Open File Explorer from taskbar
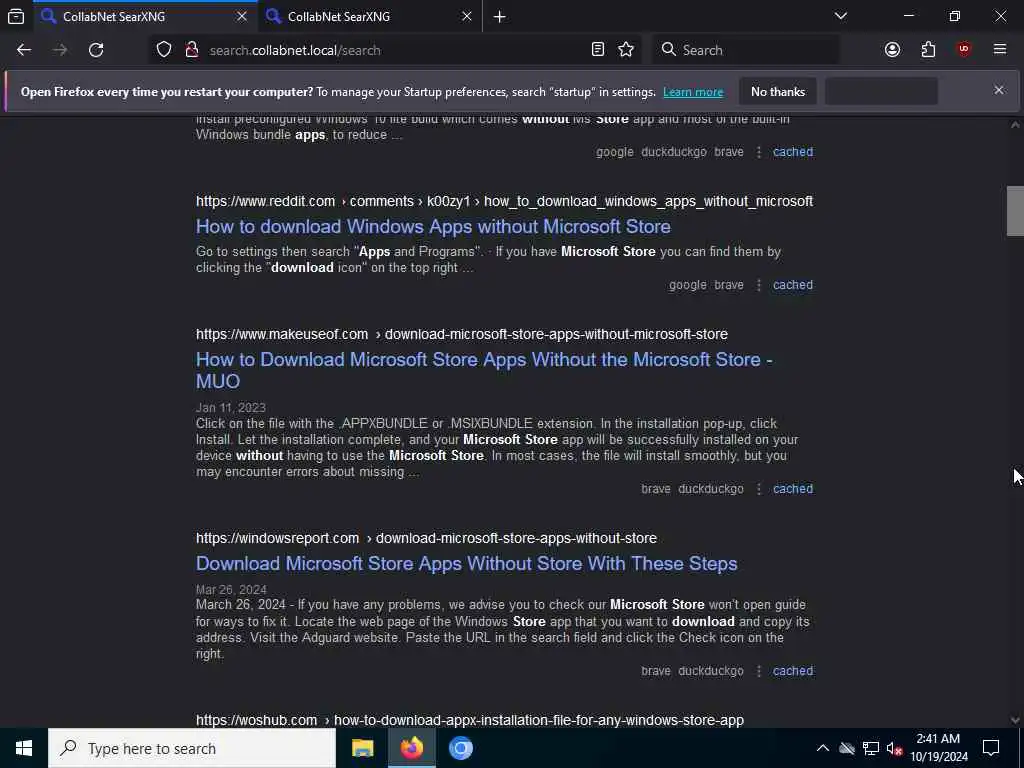Viewport: 1024px width, 768px height. click(x=362, y=748)
